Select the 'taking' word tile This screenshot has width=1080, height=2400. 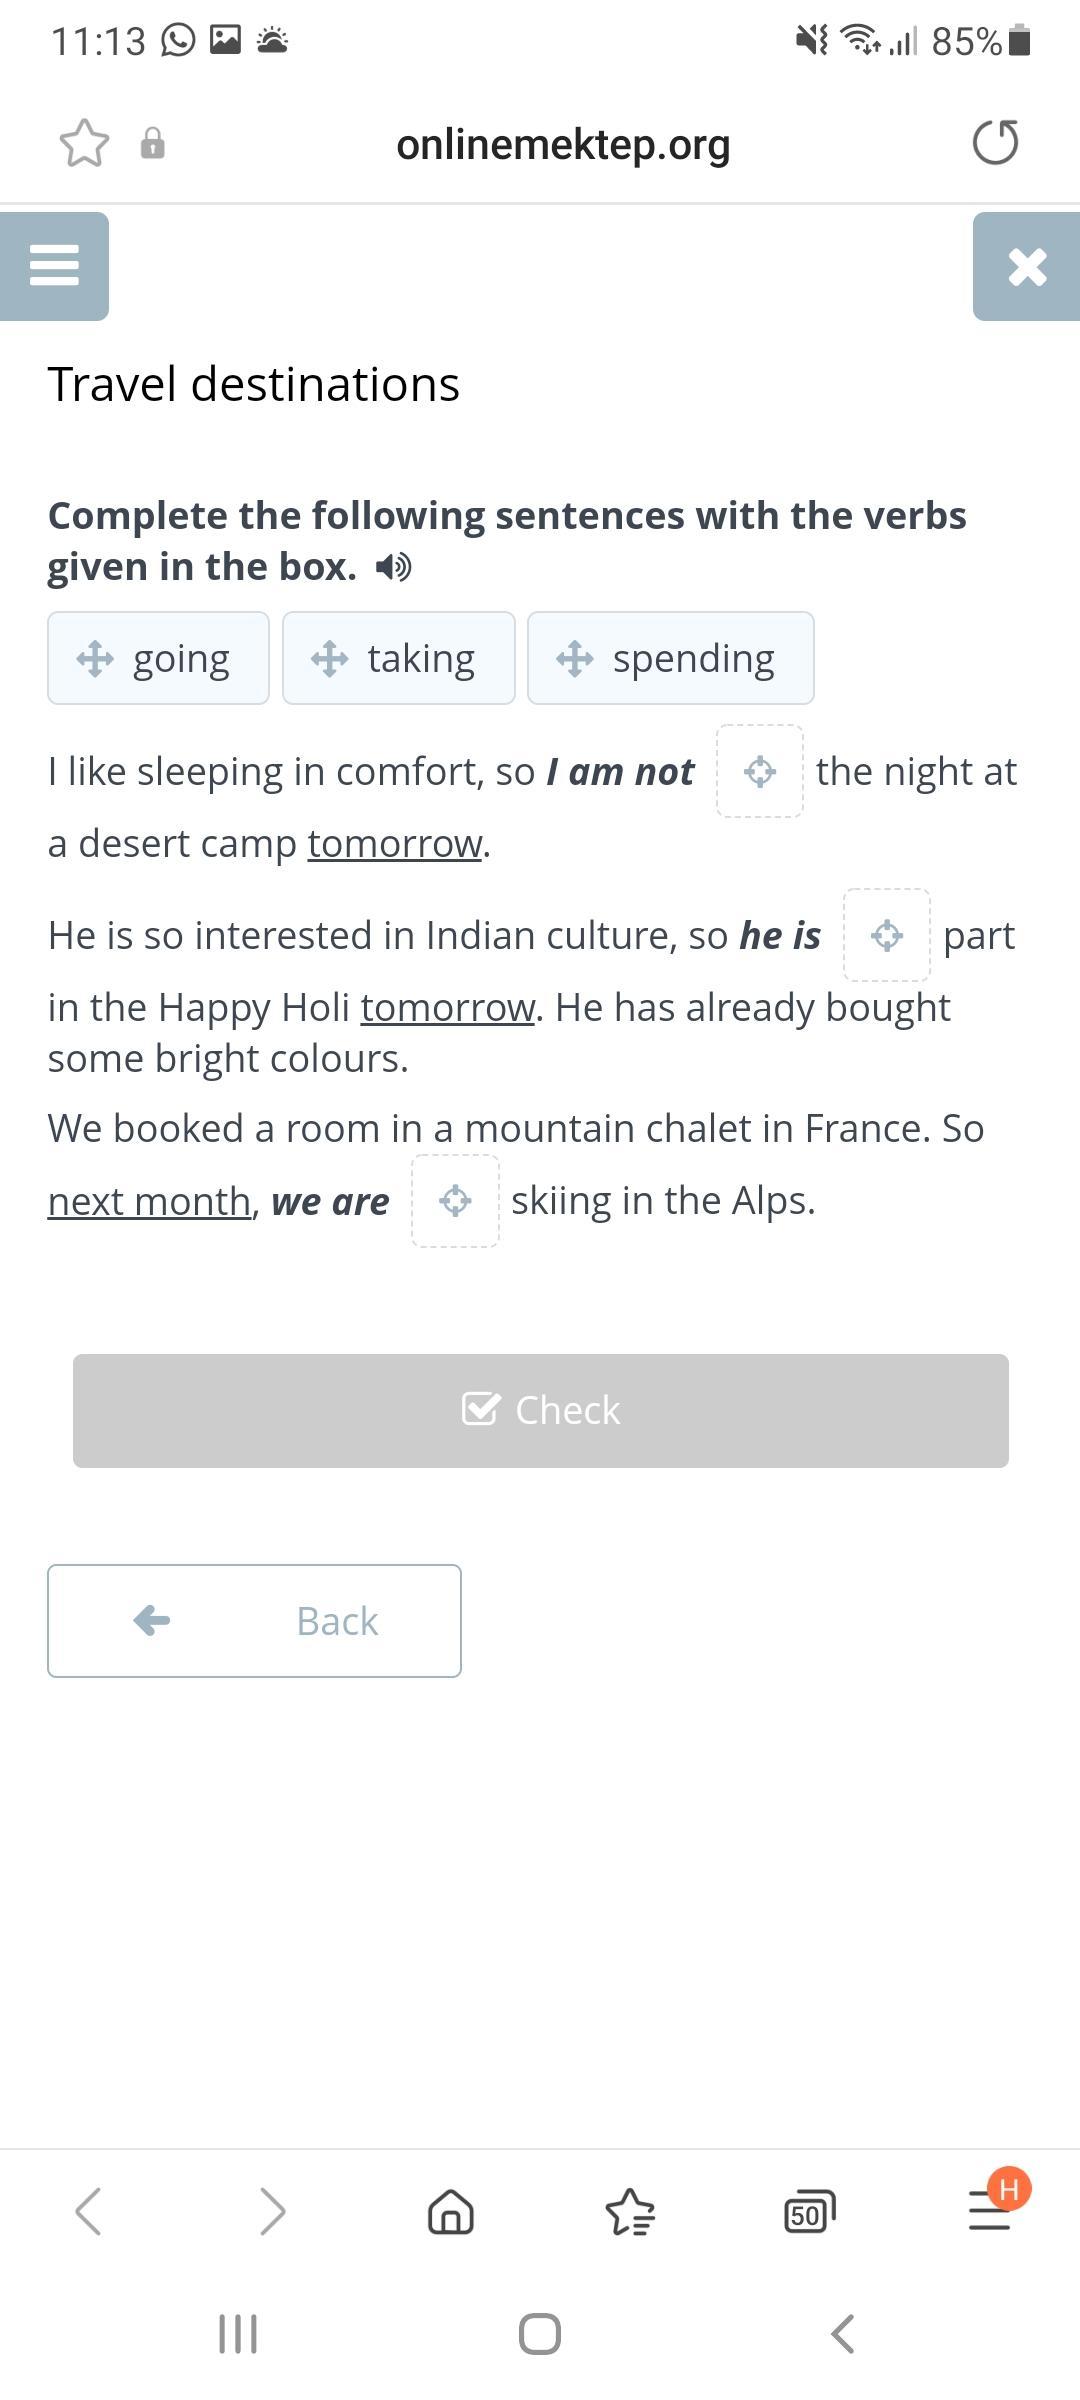(x=399, y=658)
